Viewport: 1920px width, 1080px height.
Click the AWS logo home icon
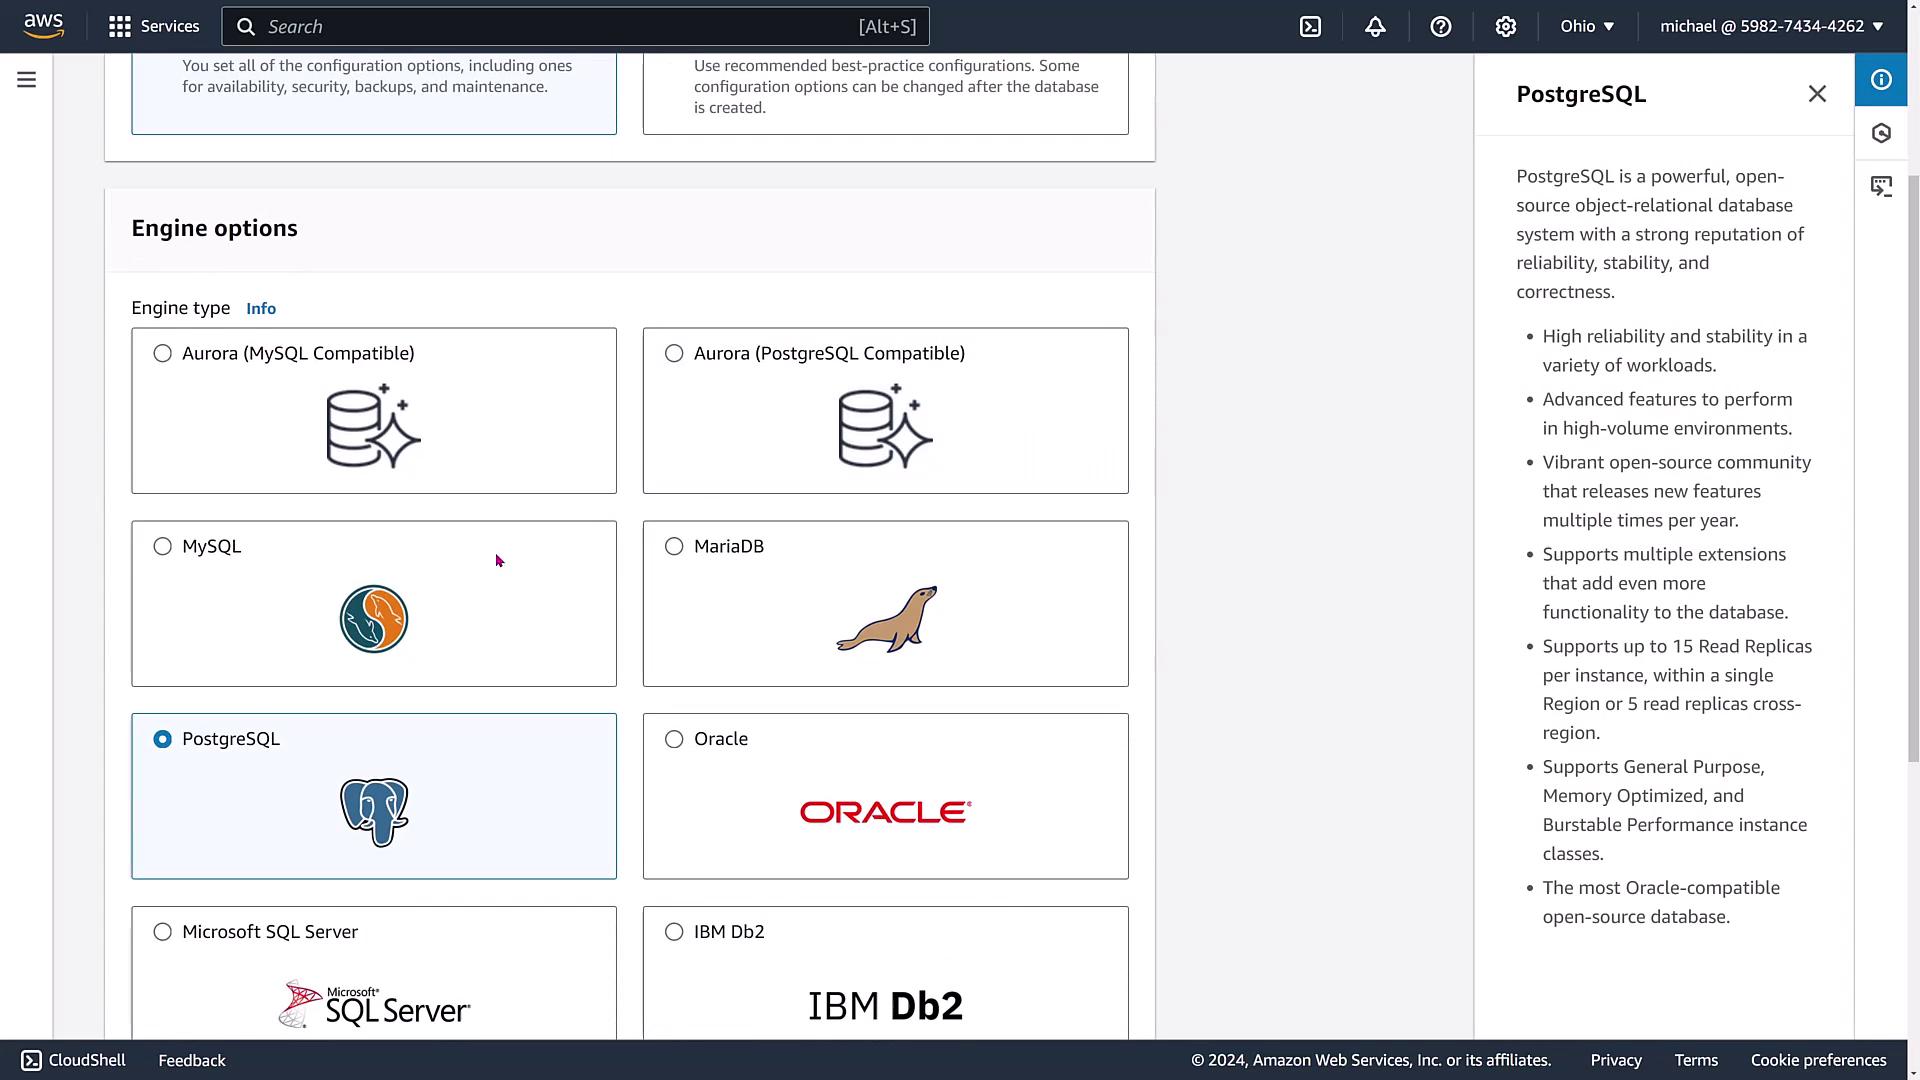(x=44, y=26)
